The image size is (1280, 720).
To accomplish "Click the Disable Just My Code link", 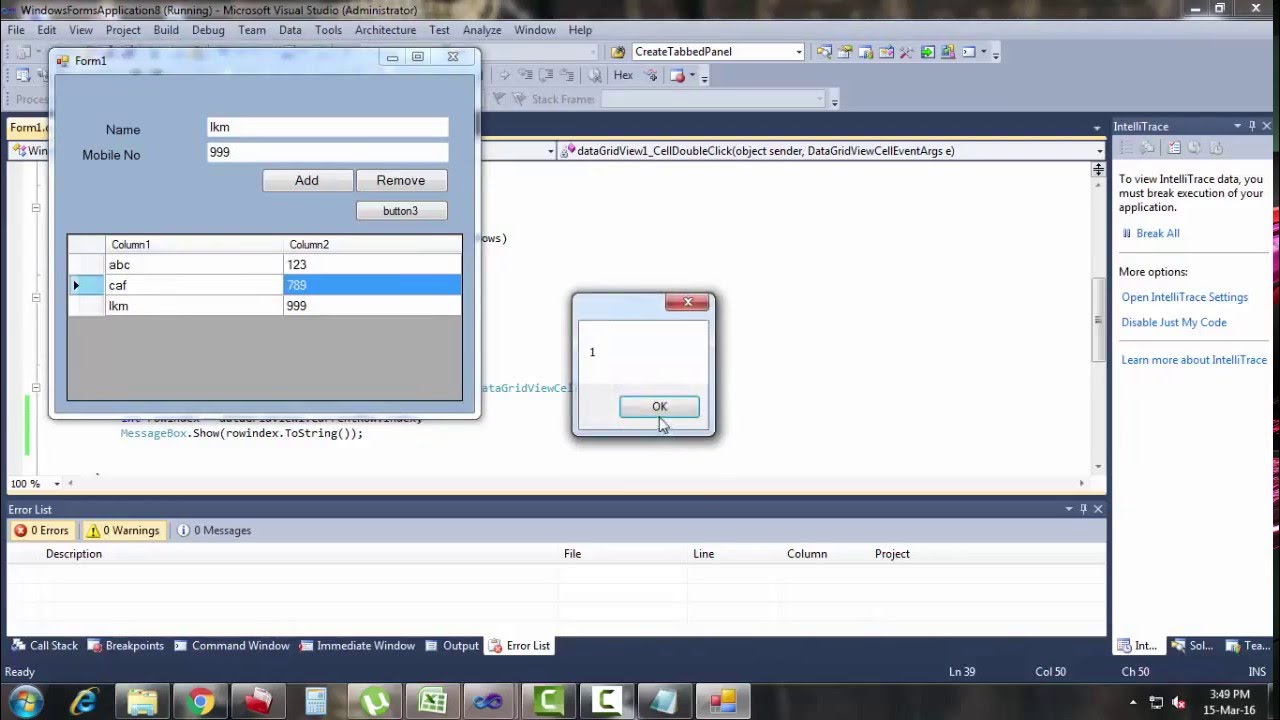I will point(1173,322).
